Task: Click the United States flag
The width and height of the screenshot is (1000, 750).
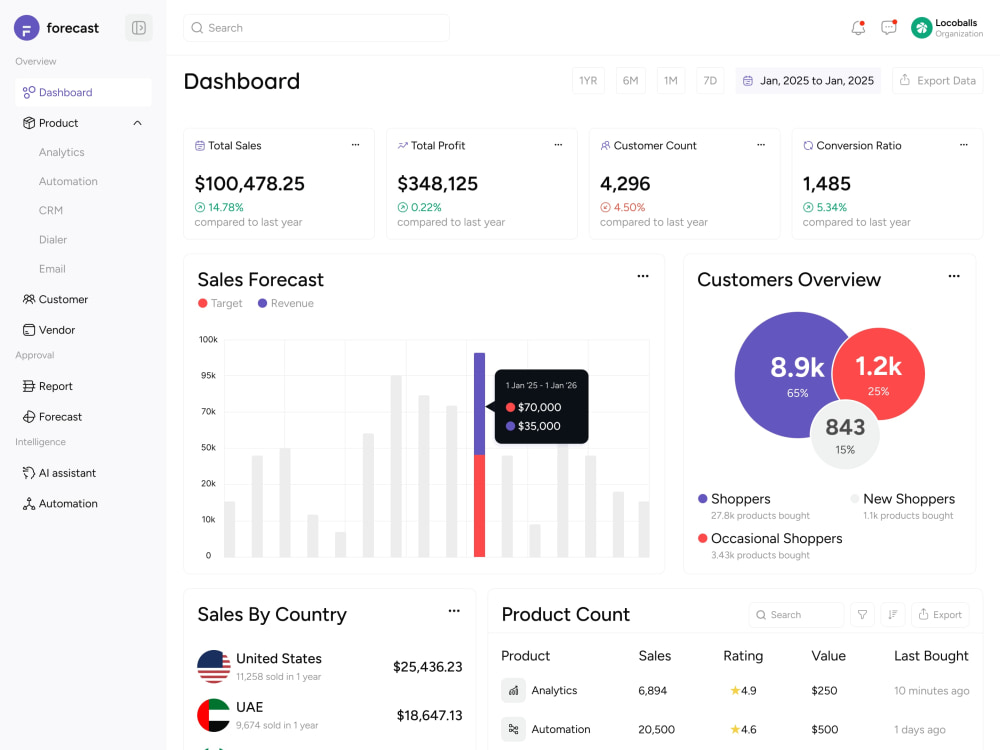Action: coord(214,666)
